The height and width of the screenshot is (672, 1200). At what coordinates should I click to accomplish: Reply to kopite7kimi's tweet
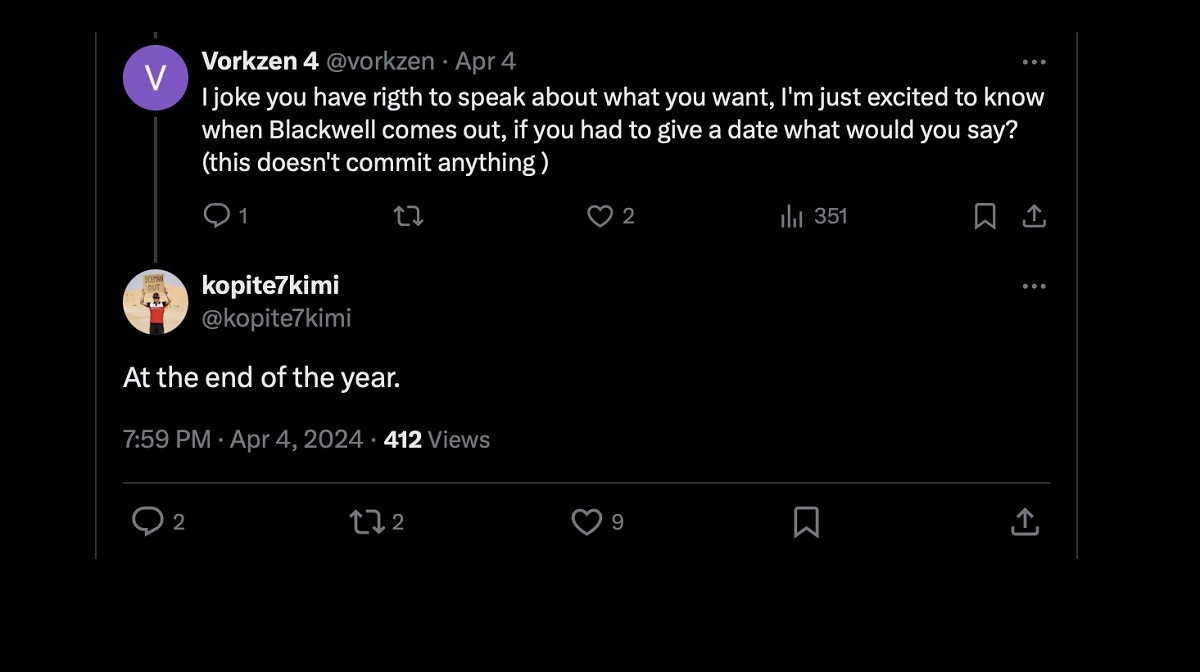(148, 521)
